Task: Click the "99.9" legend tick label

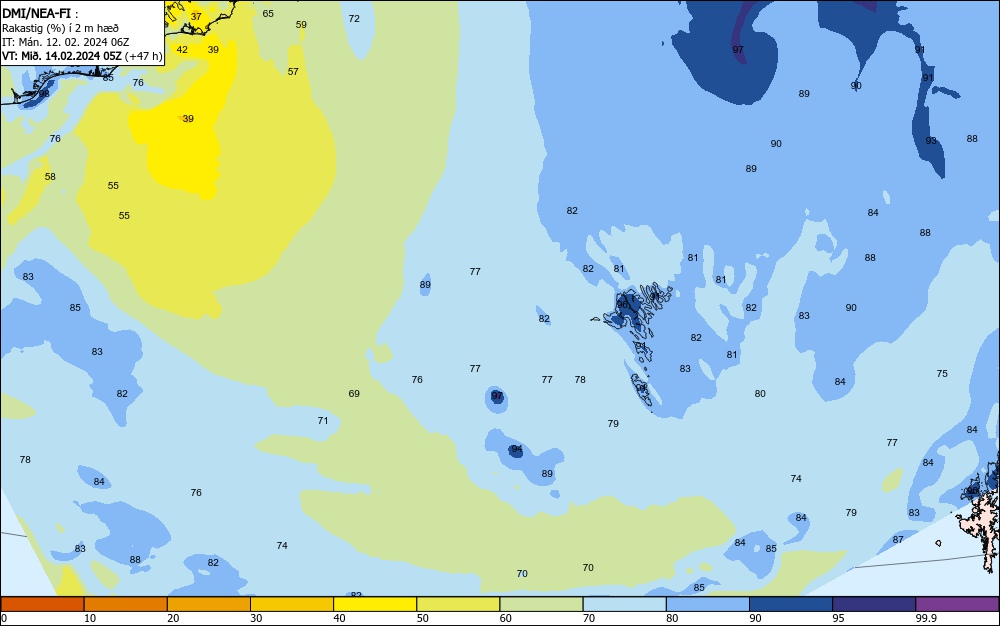Action: tap(925, 618)
